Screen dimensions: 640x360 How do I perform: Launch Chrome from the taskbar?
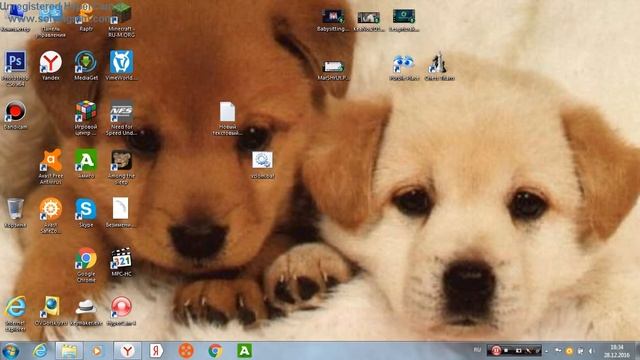[215, 351]
